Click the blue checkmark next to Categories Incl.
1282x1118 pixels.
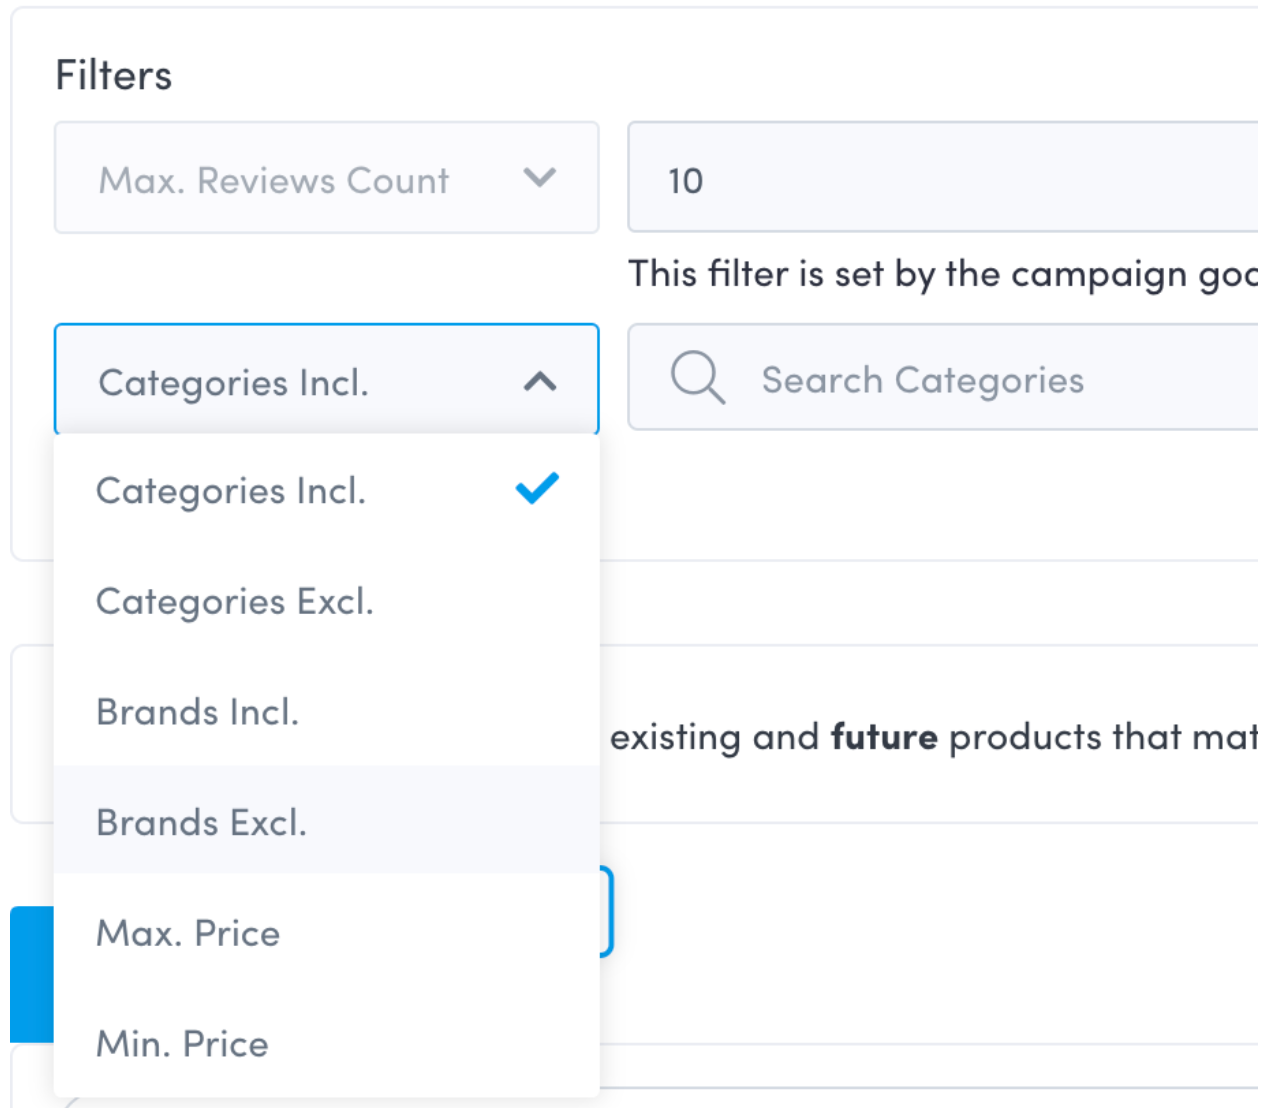(x=537, y=488)
